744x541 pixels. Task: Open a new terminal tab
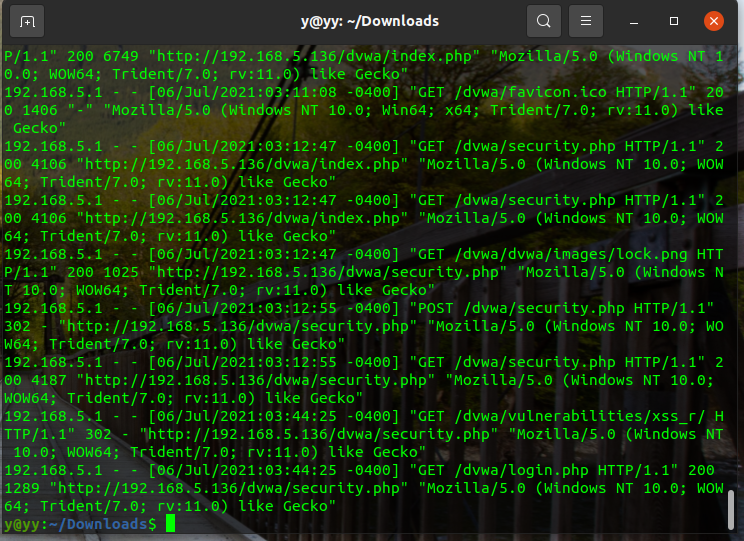27,21
